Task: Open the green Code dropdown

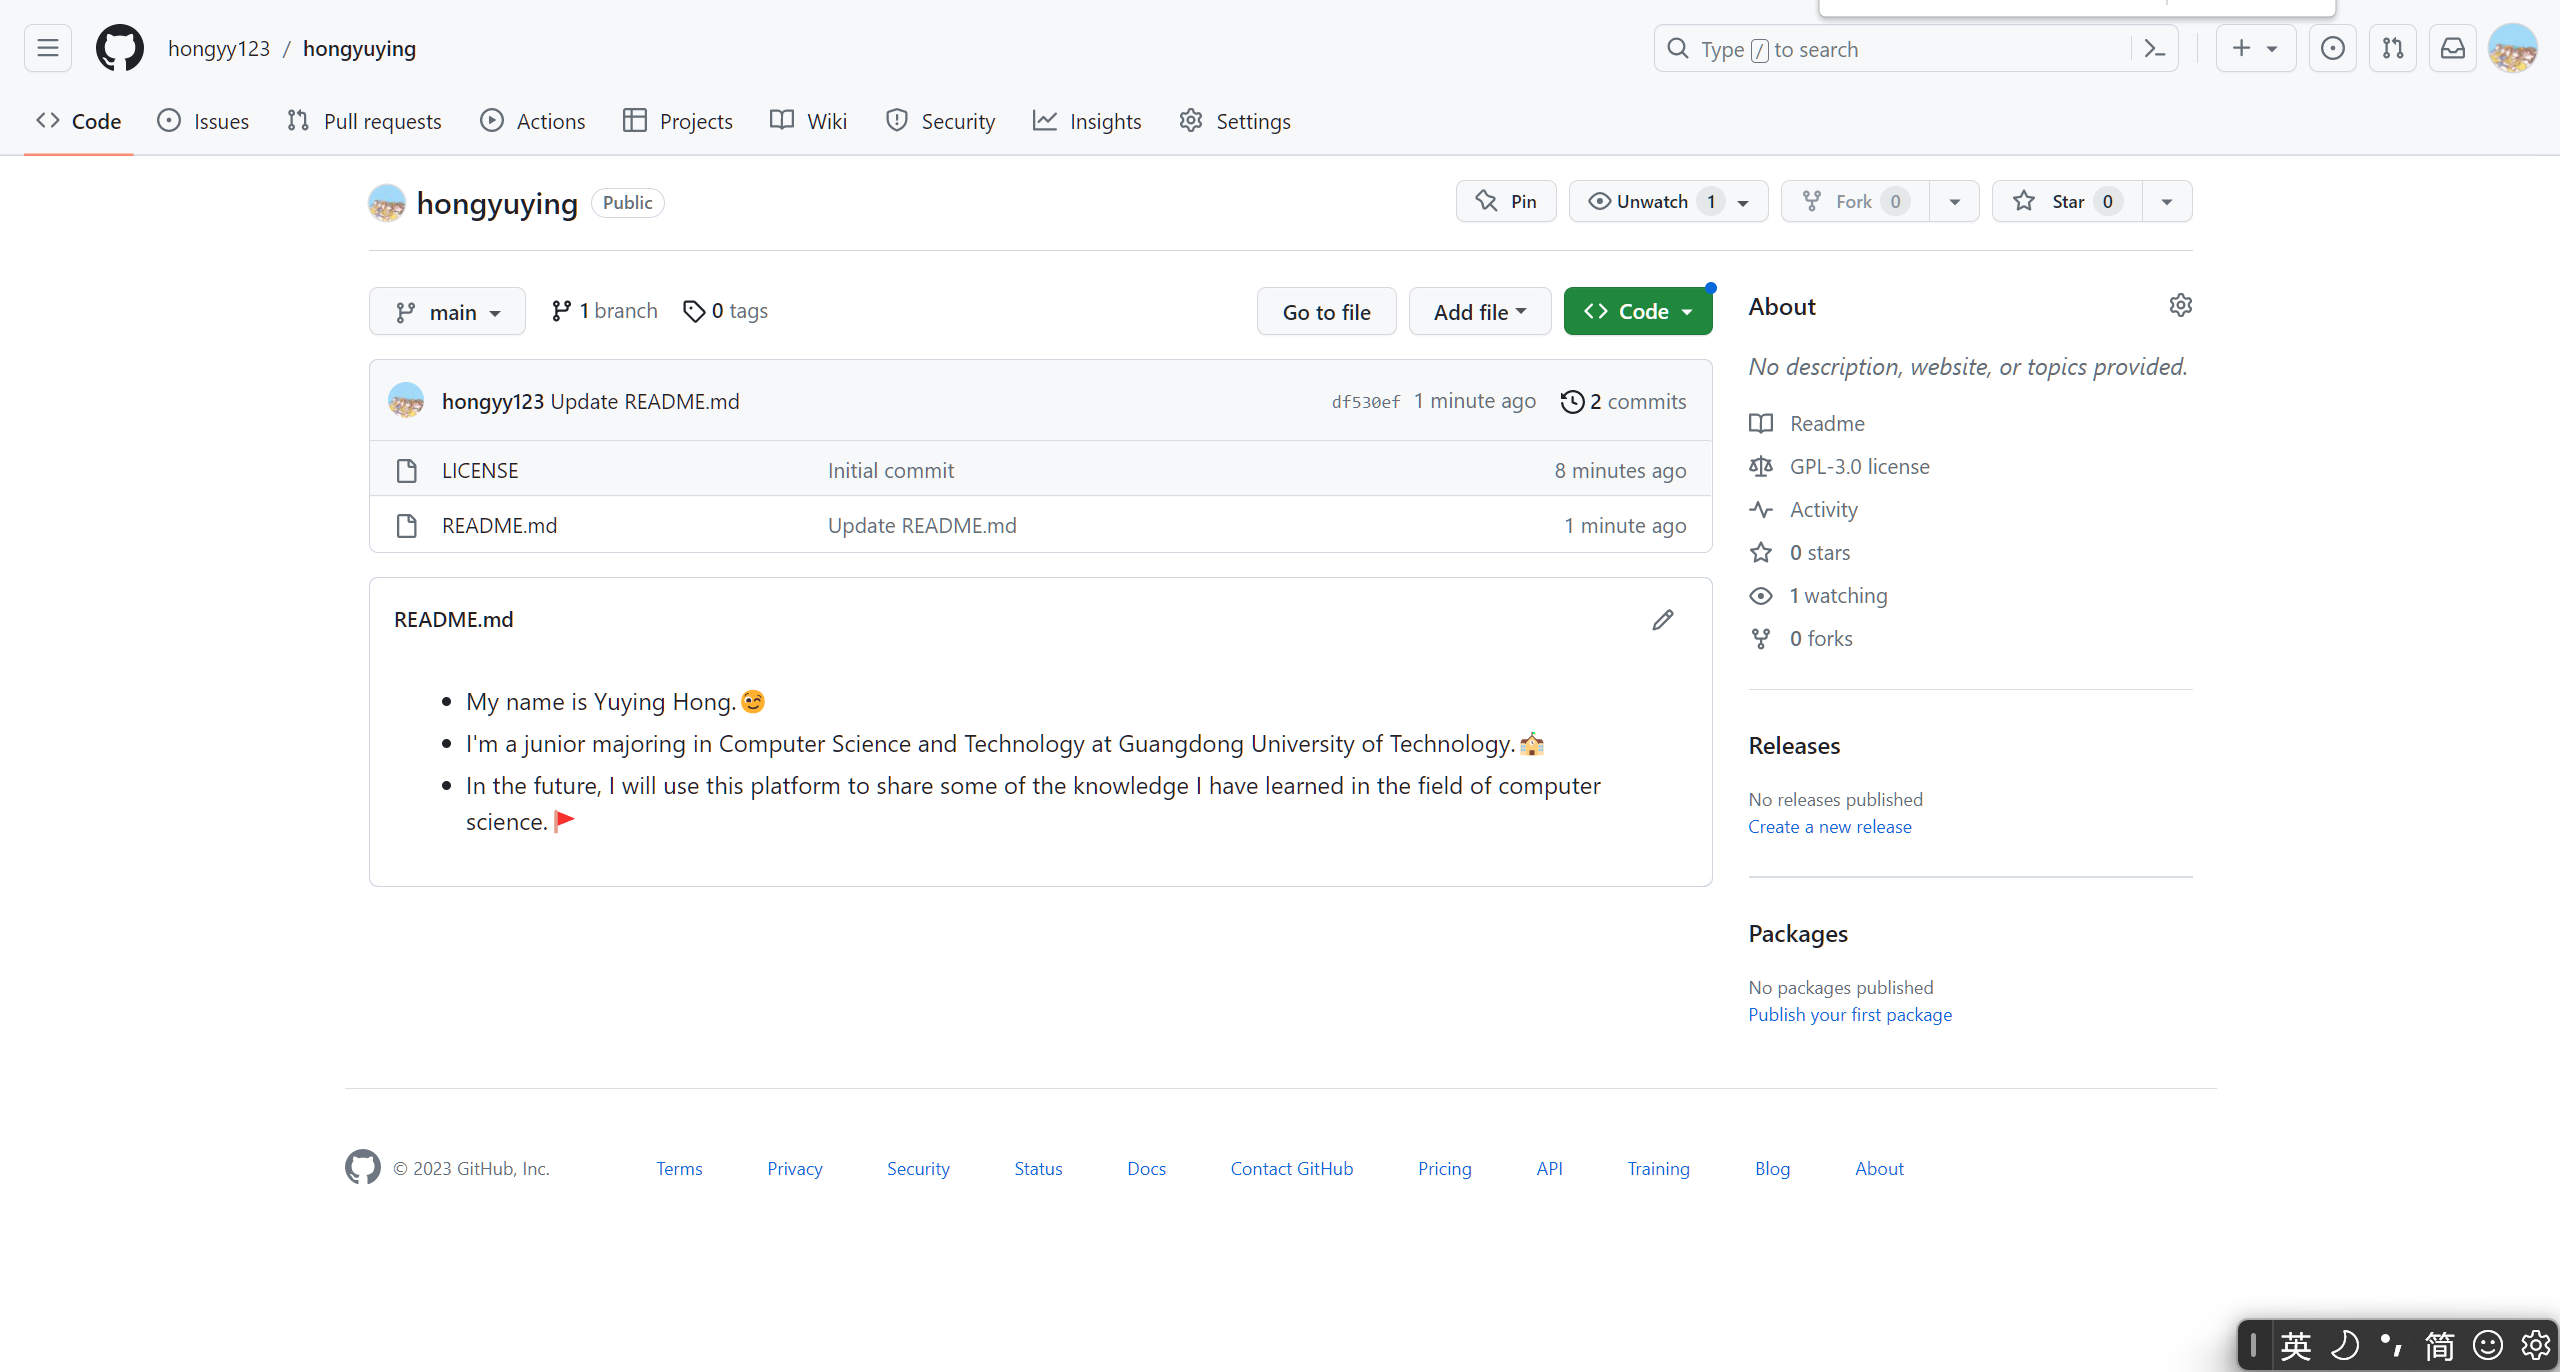Action: (x=1637, y=312)
